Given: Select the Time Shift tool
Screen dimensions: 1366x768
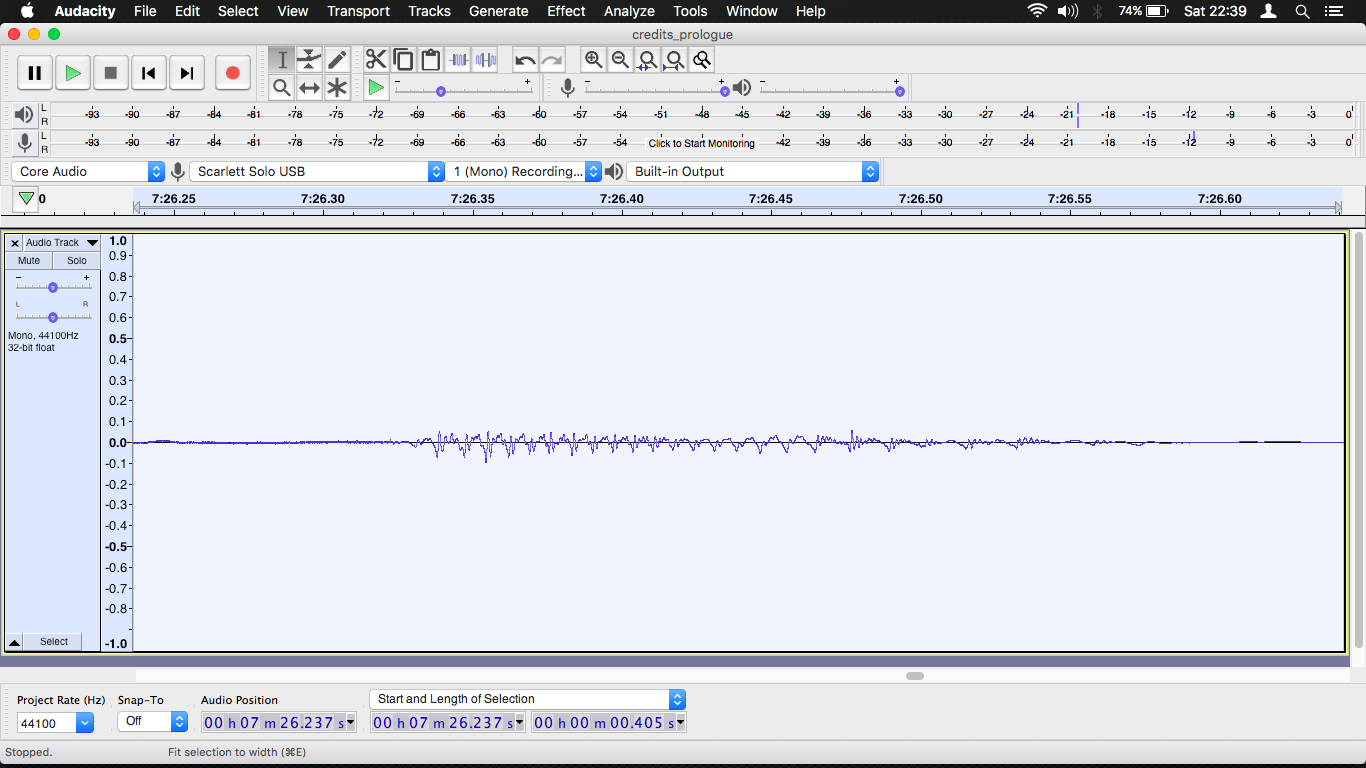Looking at the screenshot, I should click(x=310, y=88).
